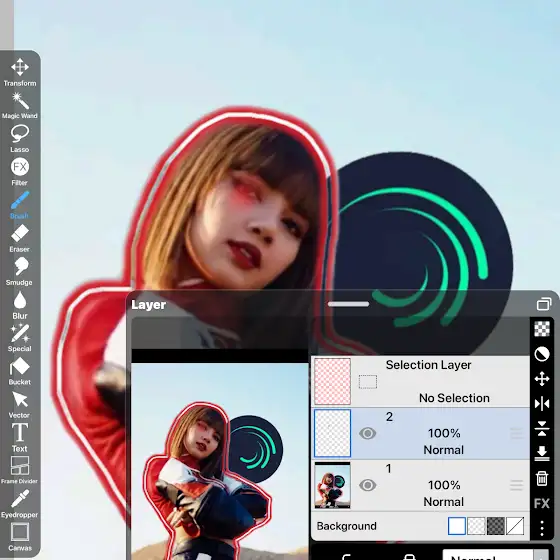The height and width of the screenshot is (560, 560).
Task: Select the Bucket fill tool
Action: pyautogui.click(x=20, y=371)
